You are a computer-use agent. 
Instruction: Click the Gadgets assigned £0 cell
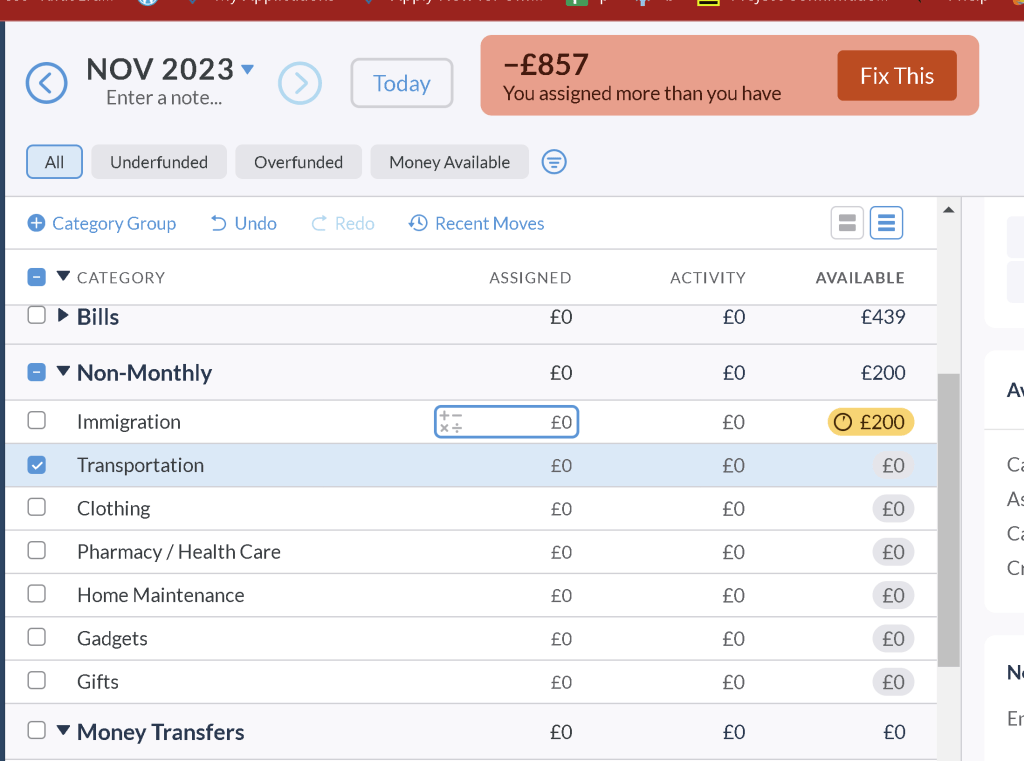click(561, 638)
